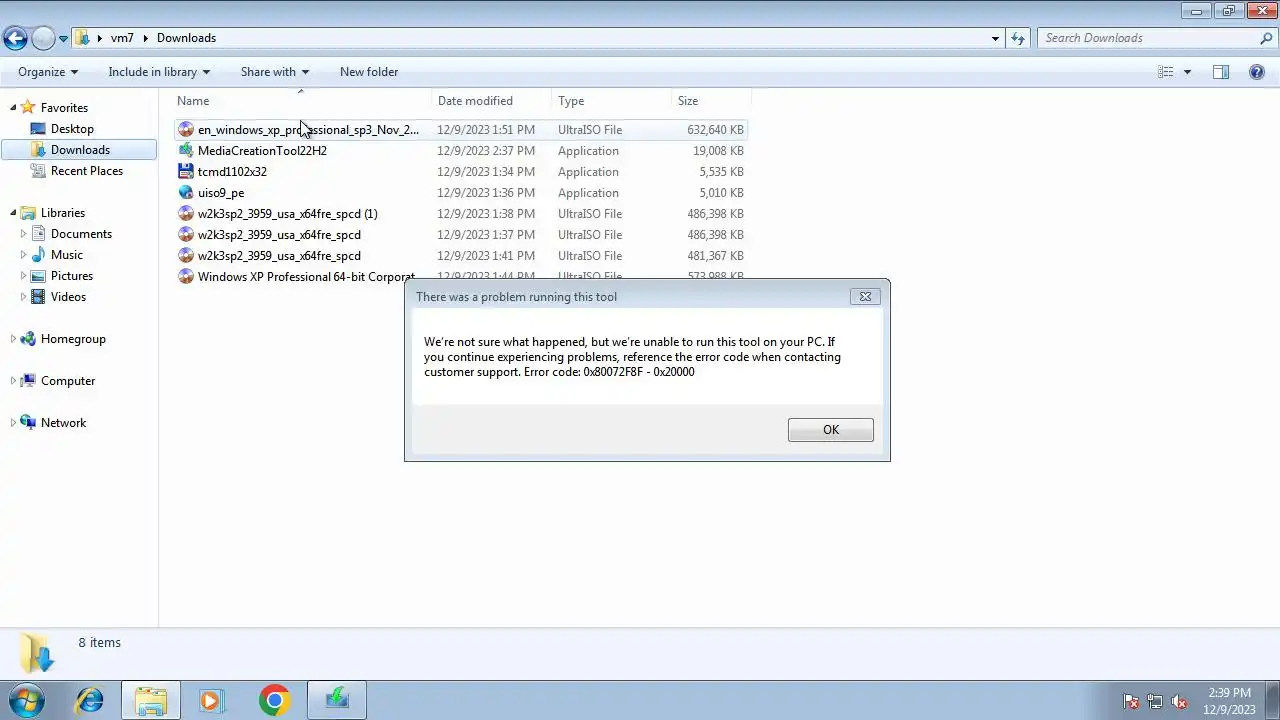This screenshot has height=720, width=1280.
Task: Collapse the Libraries group
Action: pos(13,212)
